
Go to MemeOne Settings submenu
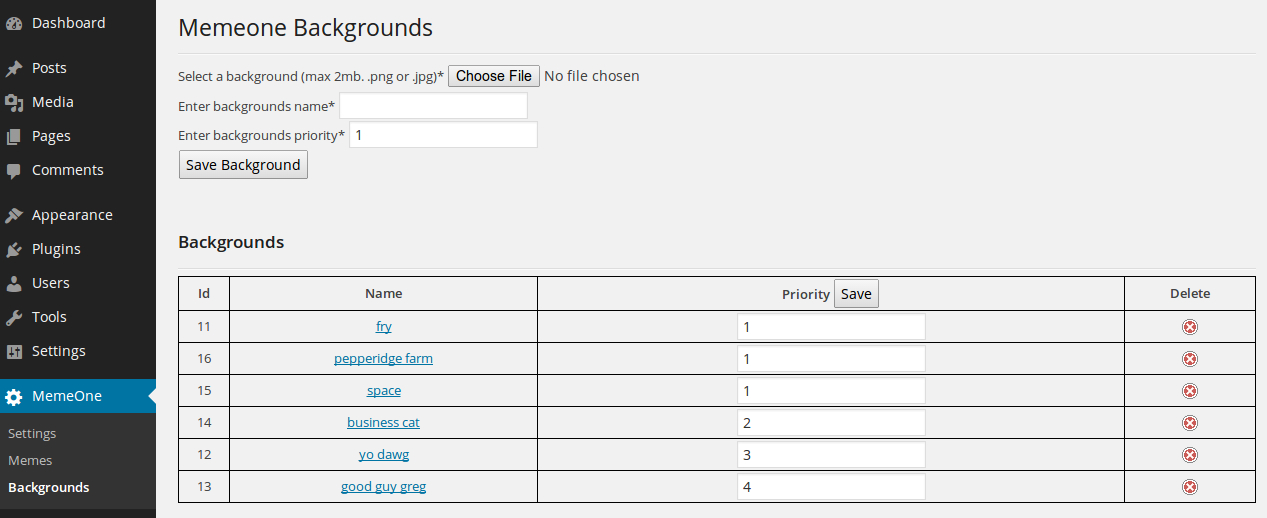[32, 434]
